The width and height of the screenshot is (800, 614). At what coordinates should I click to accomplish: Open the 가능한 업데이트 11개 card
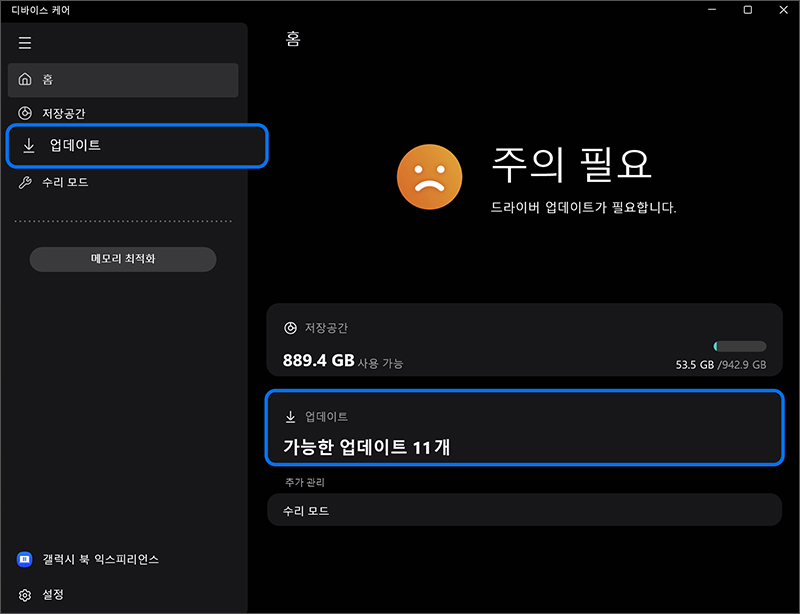pyautogui.click(x=524, y=430)
